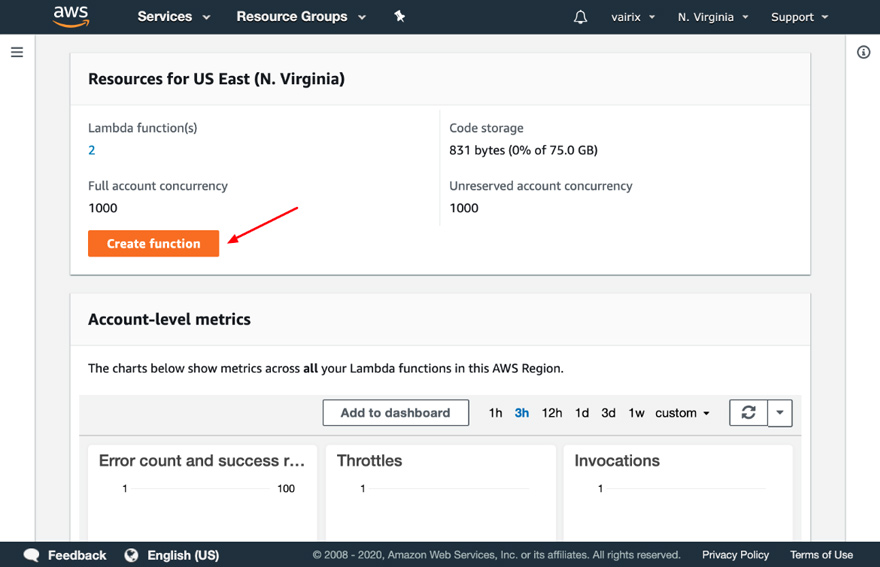Click the Full account concurrency label
This screenshot has height=567, width=880.
pos(158,186)
